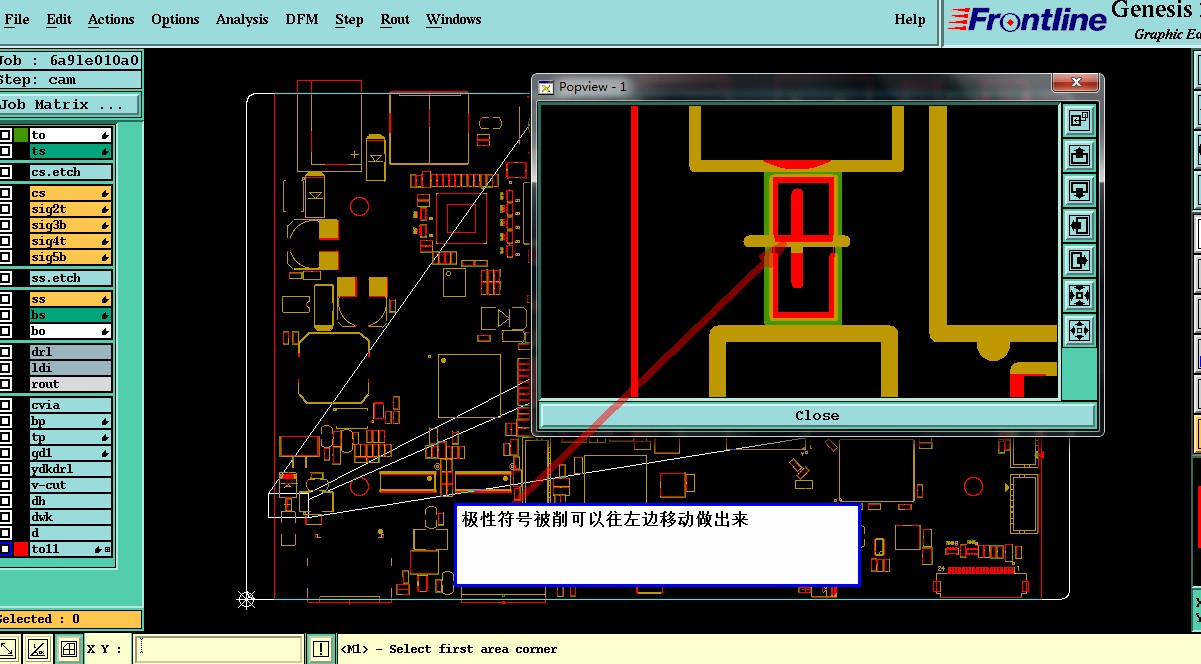Click the pan left icon in Popview
The height and width of the screenshot is (664, 1201).
point(1079,226)
